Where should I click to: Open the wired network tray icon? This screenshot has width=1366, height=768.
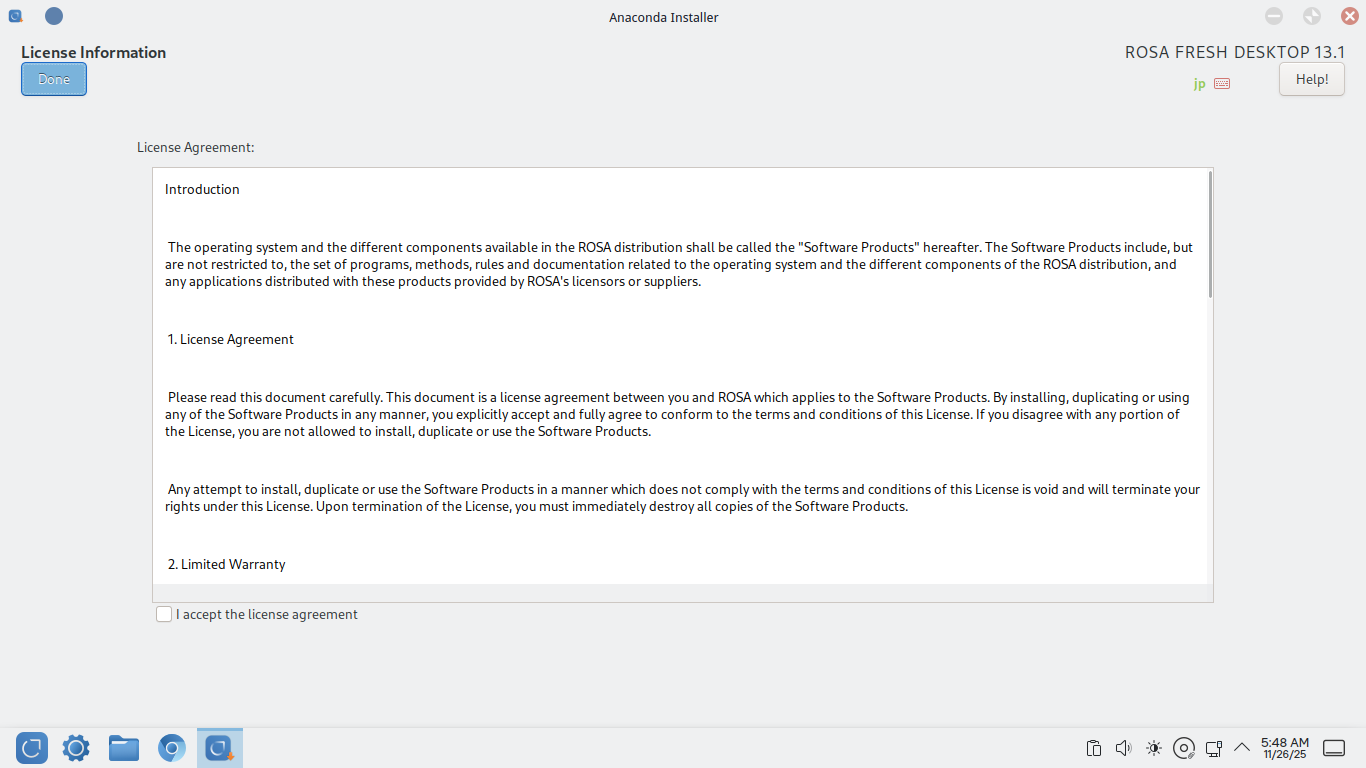point(1214,748)
